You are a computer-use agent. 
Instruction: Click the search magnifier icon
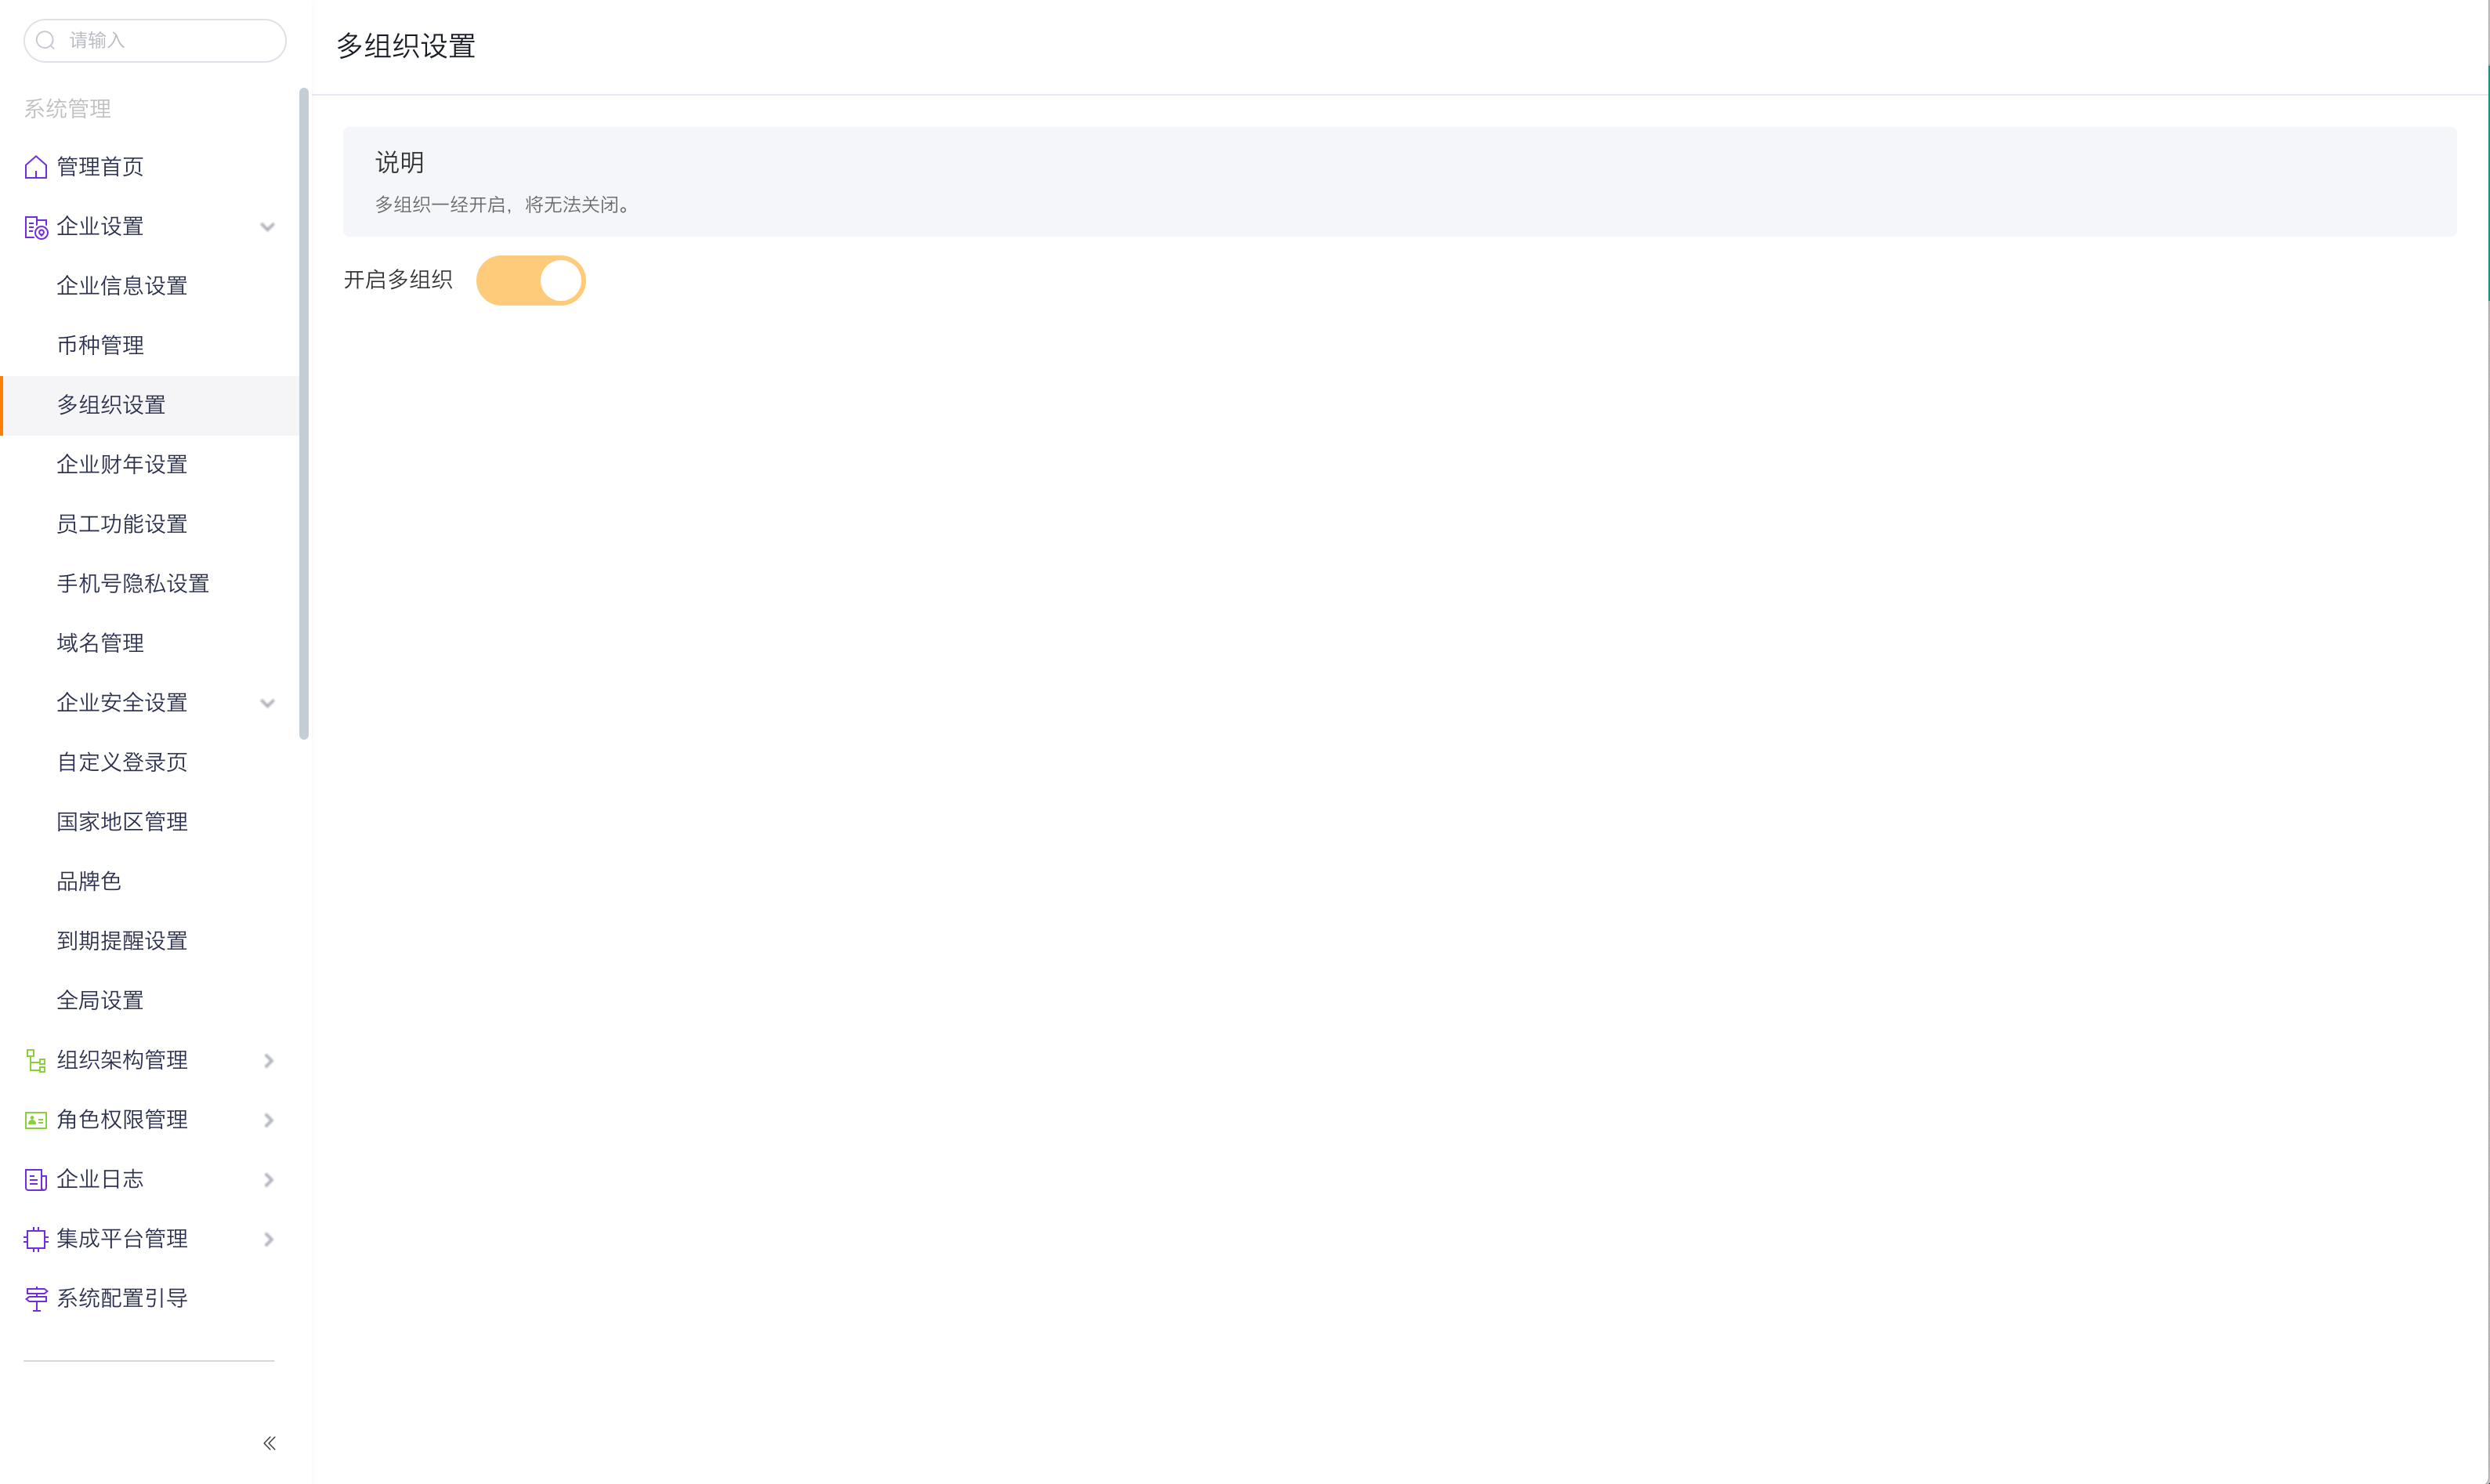46,40
